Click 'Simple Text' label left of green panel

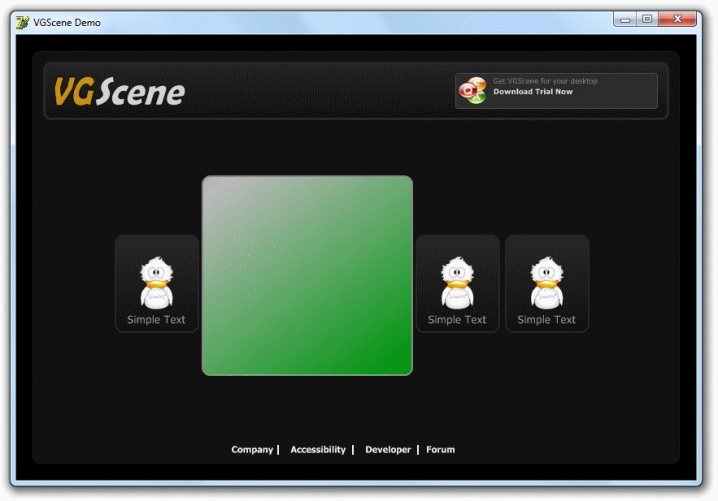(x=156, y=320)
